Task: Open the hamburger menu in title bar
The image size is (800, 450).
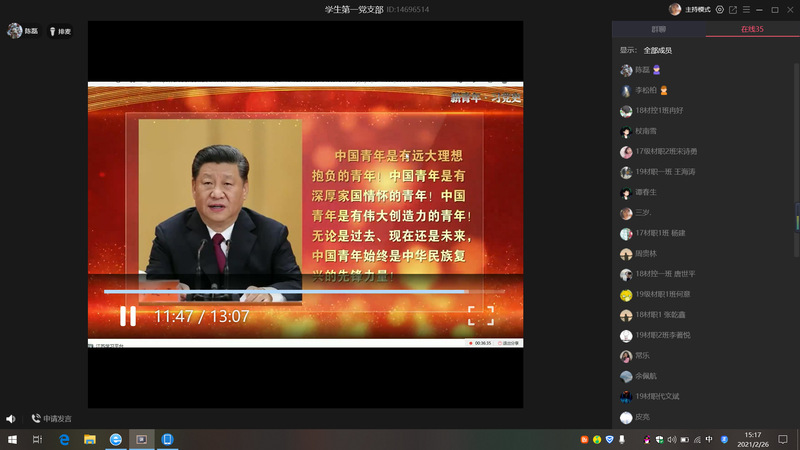Action: coord(746,9)
